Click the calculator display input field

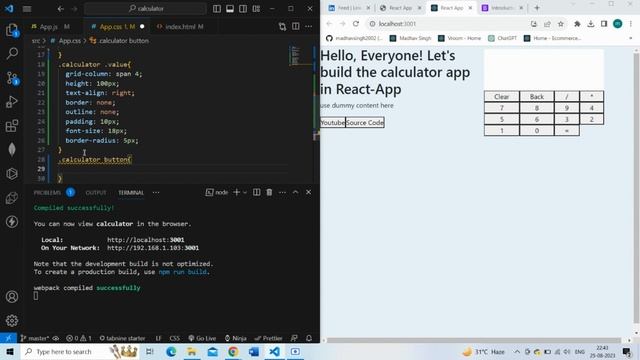tap(544, 69)
